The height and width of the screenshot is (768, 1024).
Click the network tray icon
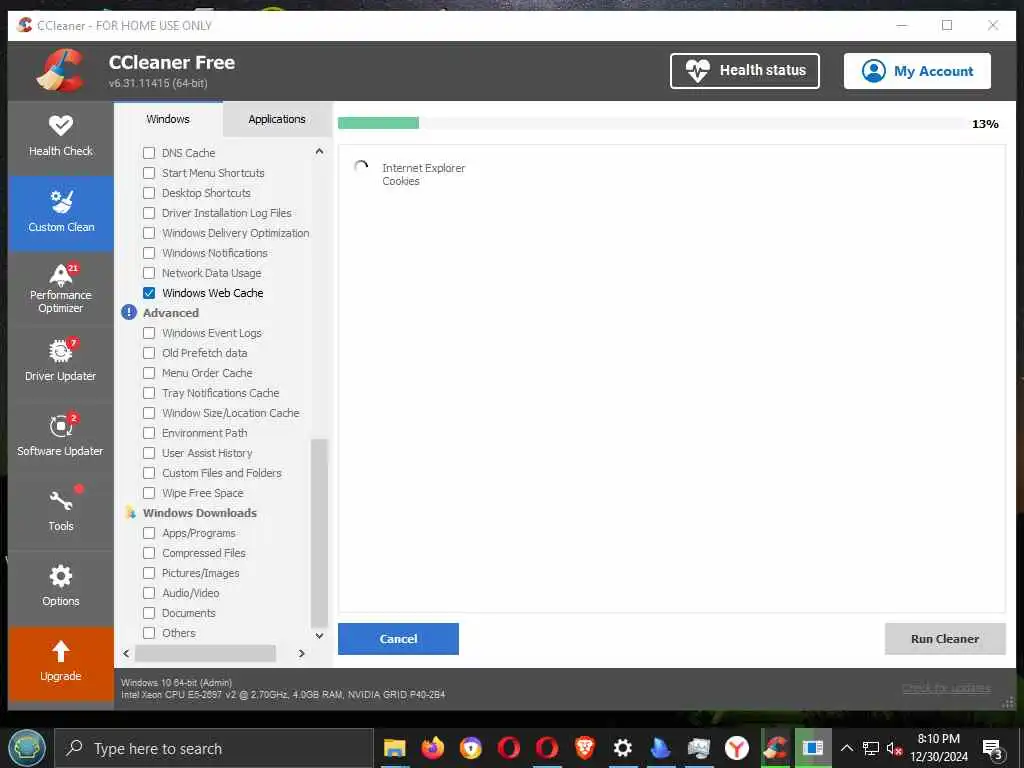coord(871,748)
